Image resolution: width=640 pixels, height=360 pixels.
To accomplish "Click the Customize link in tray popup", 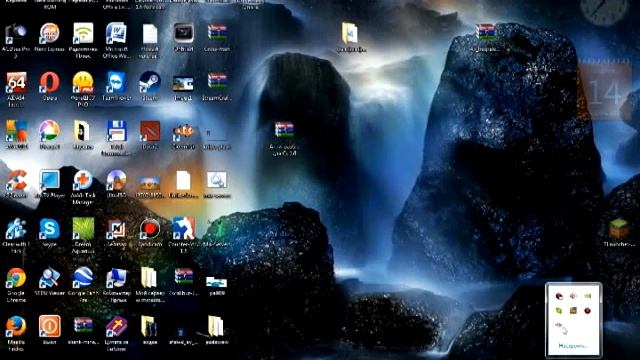I will 573,346.
